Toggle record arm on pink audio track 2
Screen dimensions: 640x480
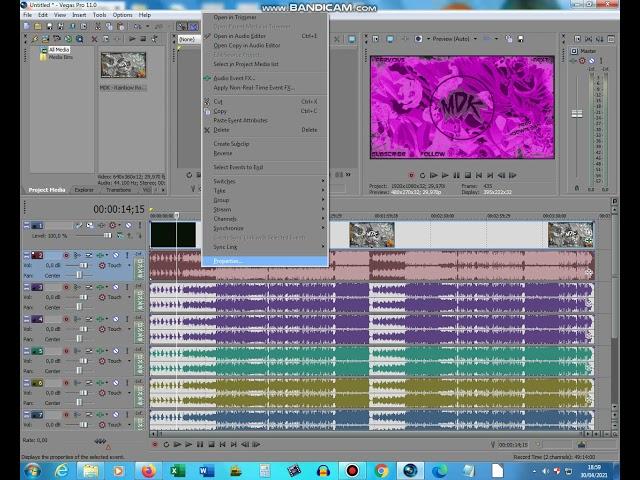coord(64,255)
